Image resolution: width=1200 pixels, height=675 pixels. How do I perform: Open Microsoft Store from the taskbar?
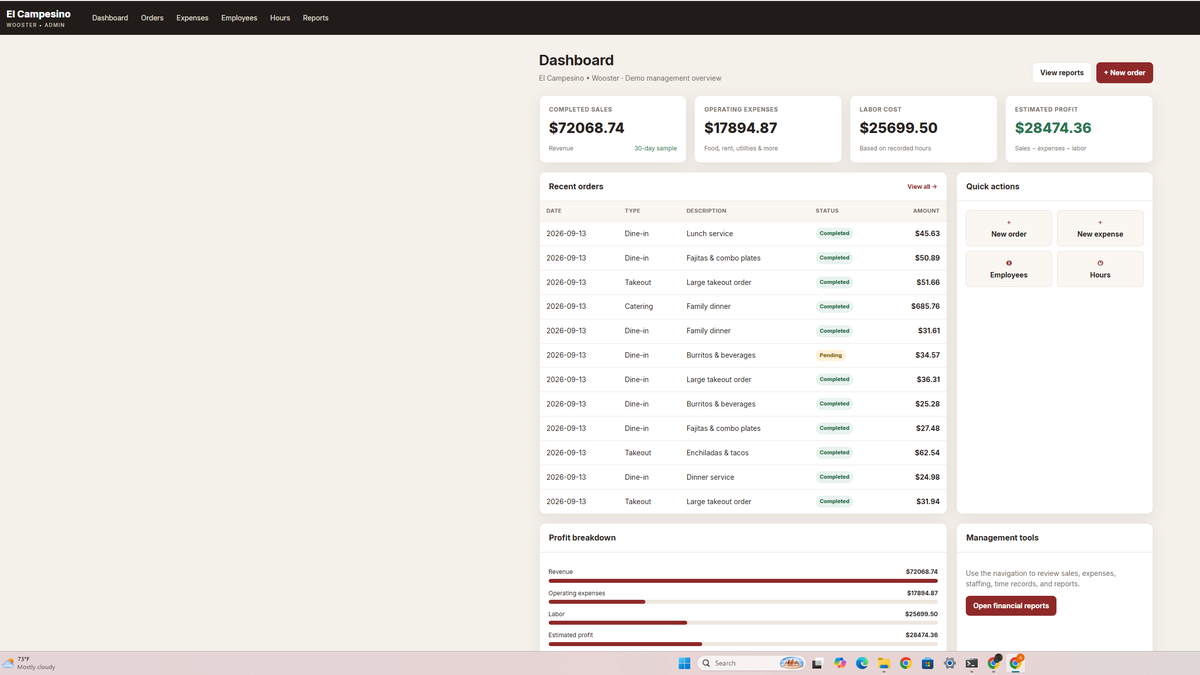pyautogui.click(x=928, y=663)
